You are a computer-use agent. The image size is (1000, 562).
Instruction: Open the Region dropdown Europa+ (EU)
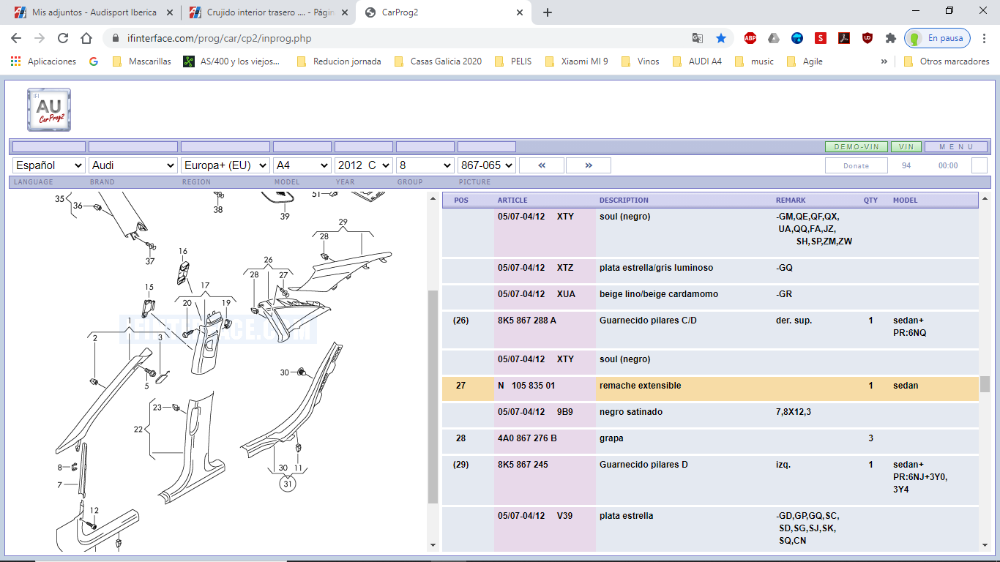[225, 165]
